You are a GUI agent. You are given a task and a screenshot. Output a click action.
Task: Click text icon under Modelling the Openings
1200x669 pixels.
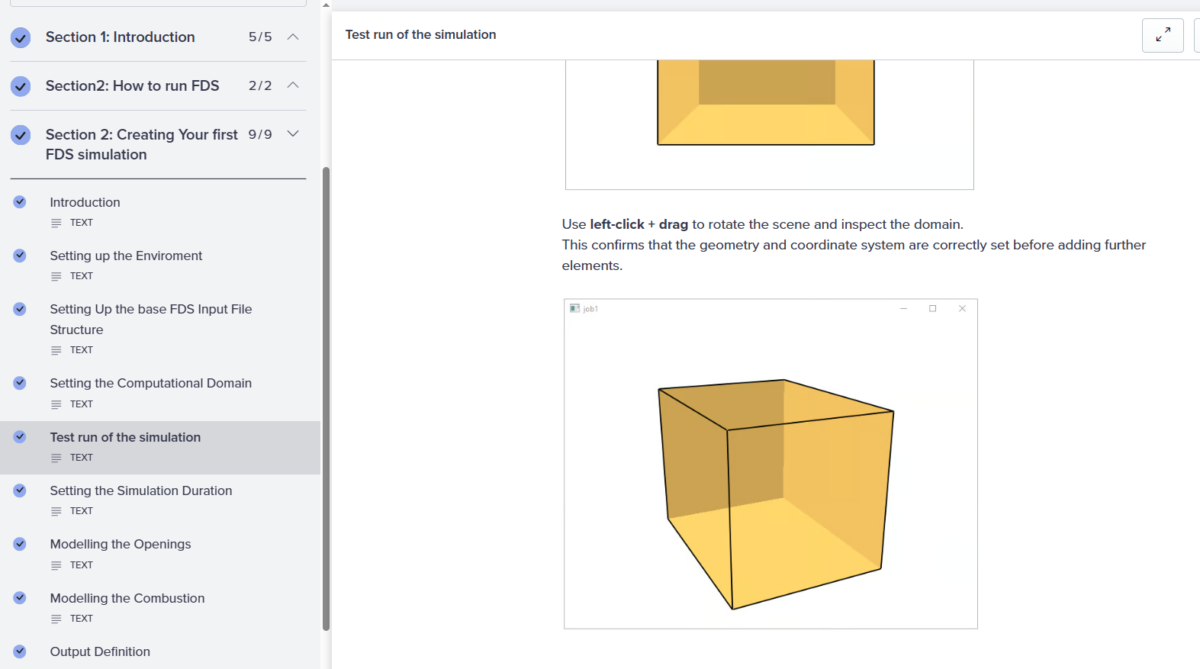(x=56, y=565)
